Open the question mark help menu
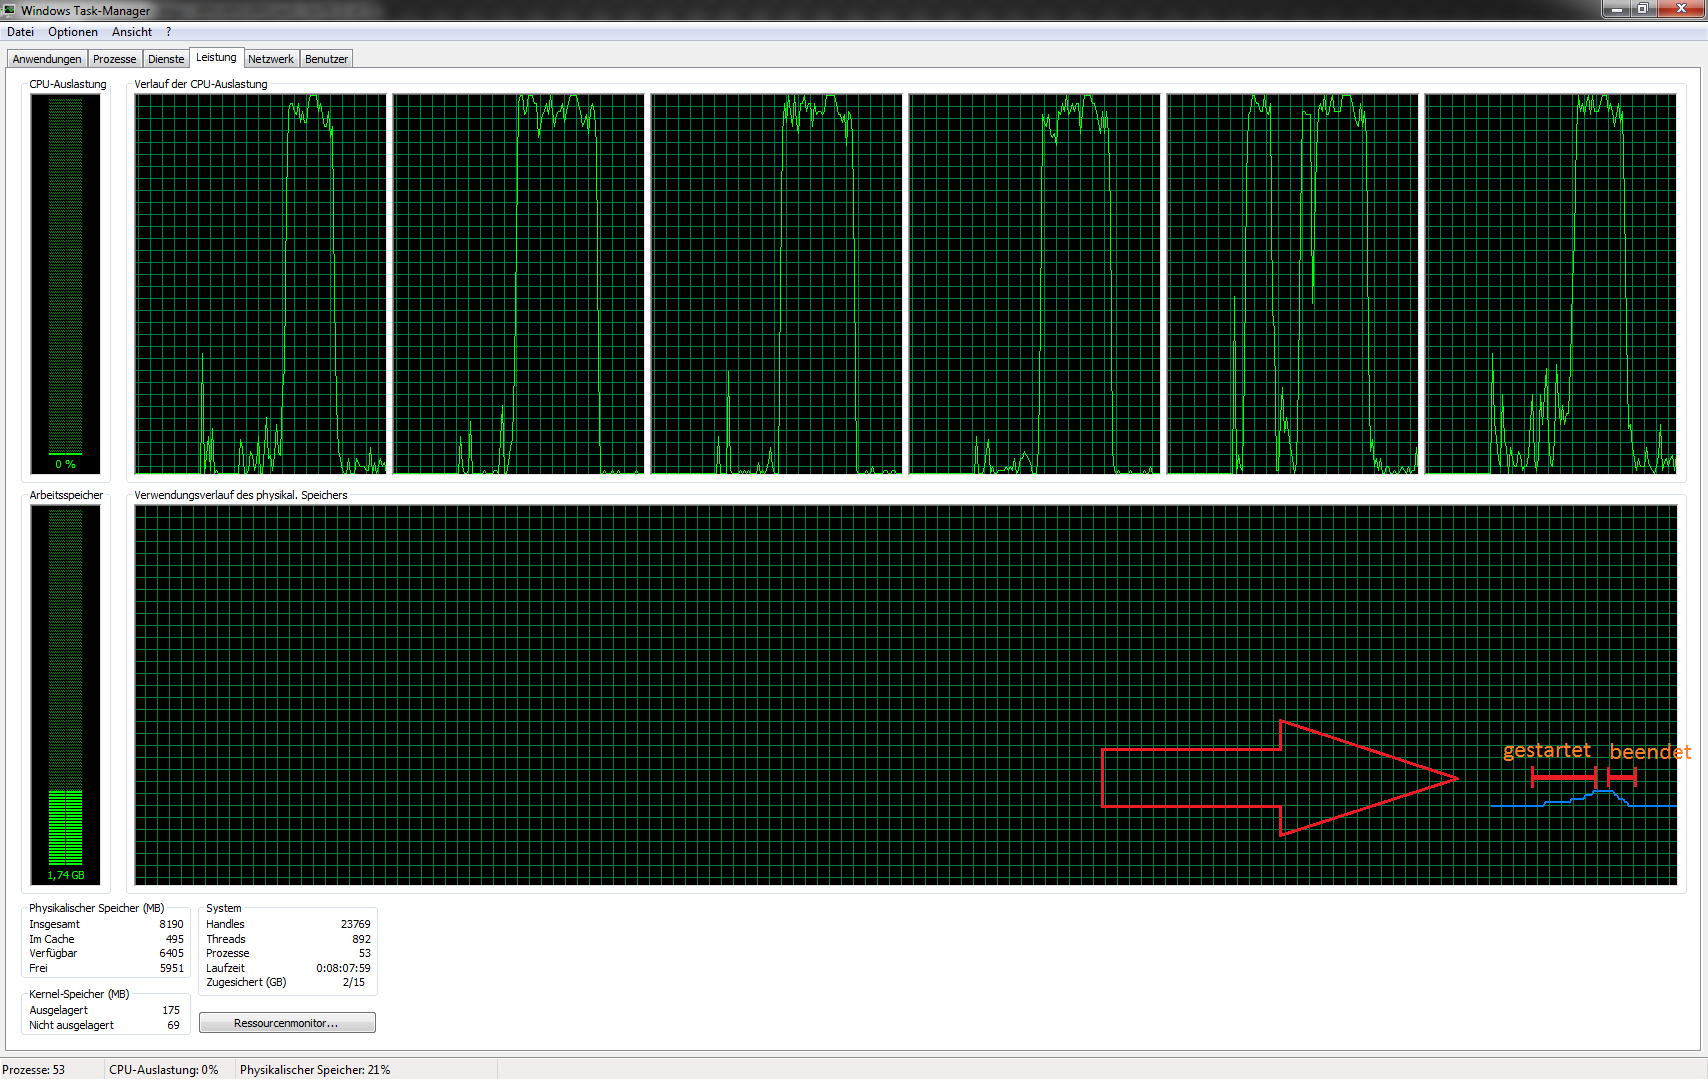The image size is (1708, 1080). click(x=169, y=32)
